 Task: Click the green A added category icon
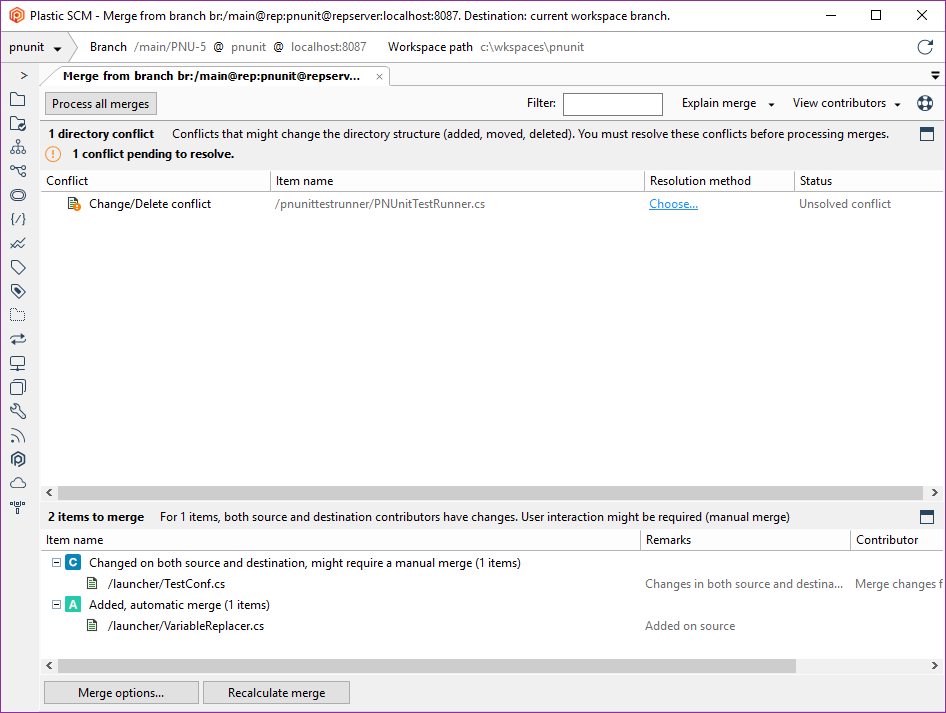pos(73,604)
